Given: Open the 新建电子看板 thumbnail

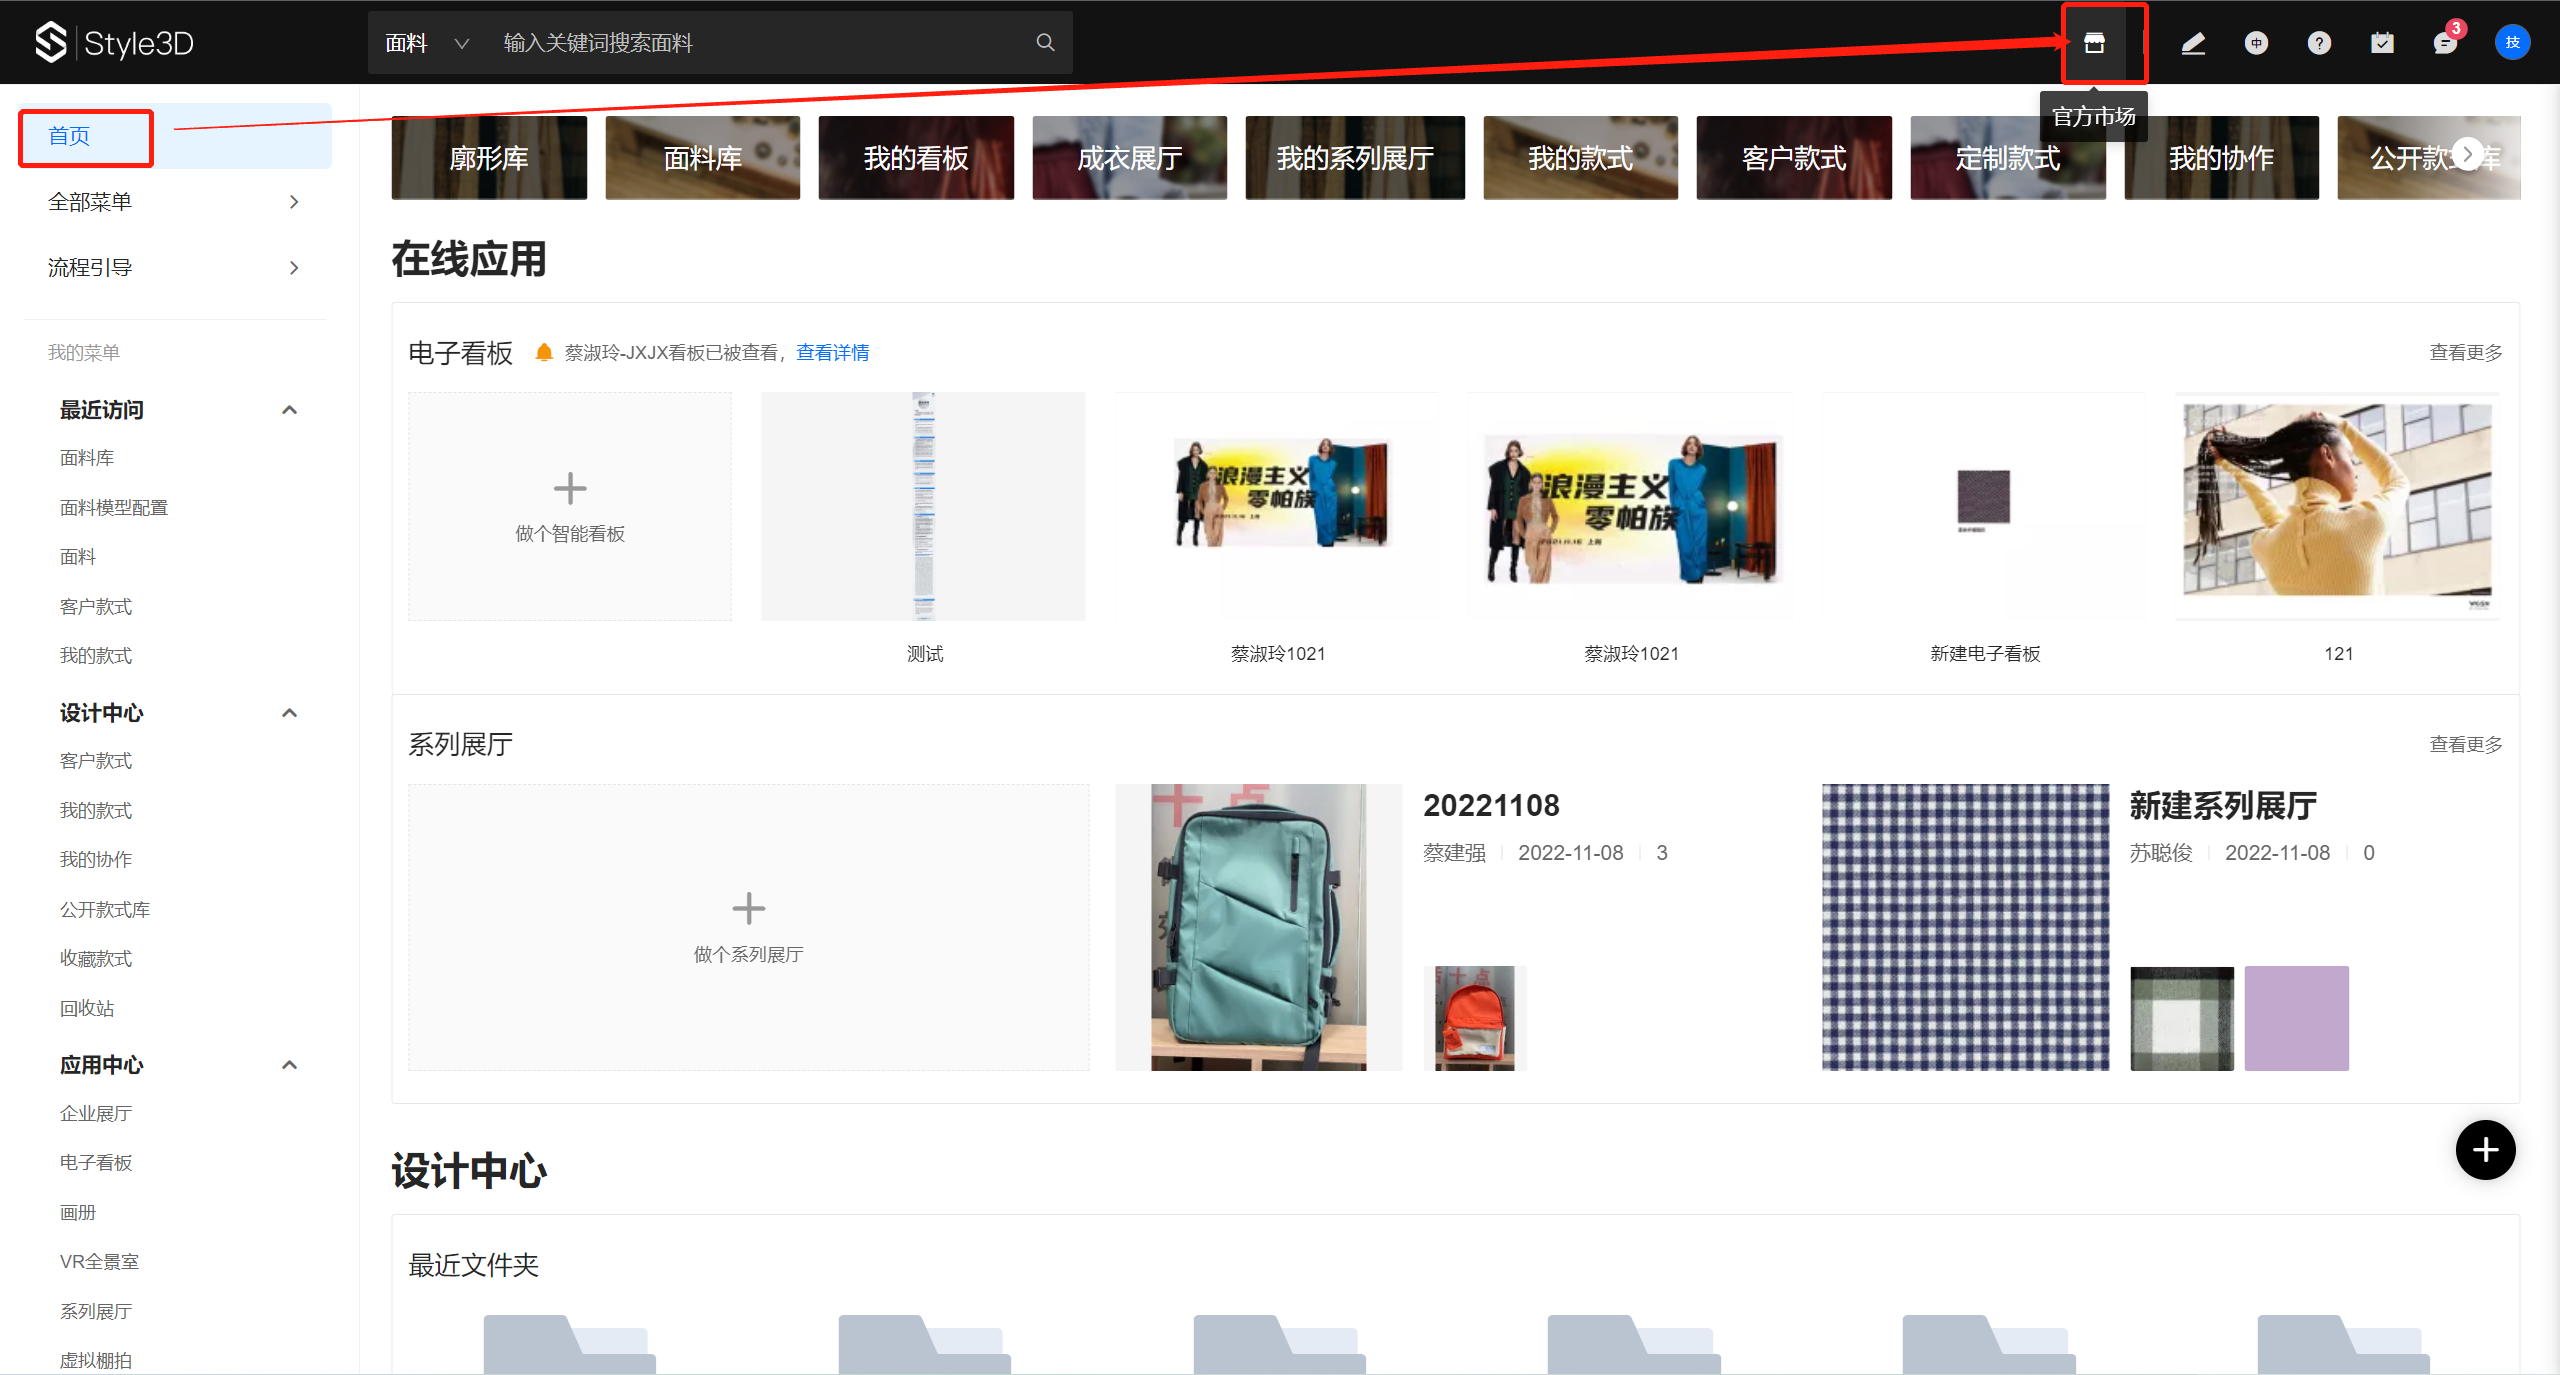Looking at the screenshot, I should pos(1984,506).
